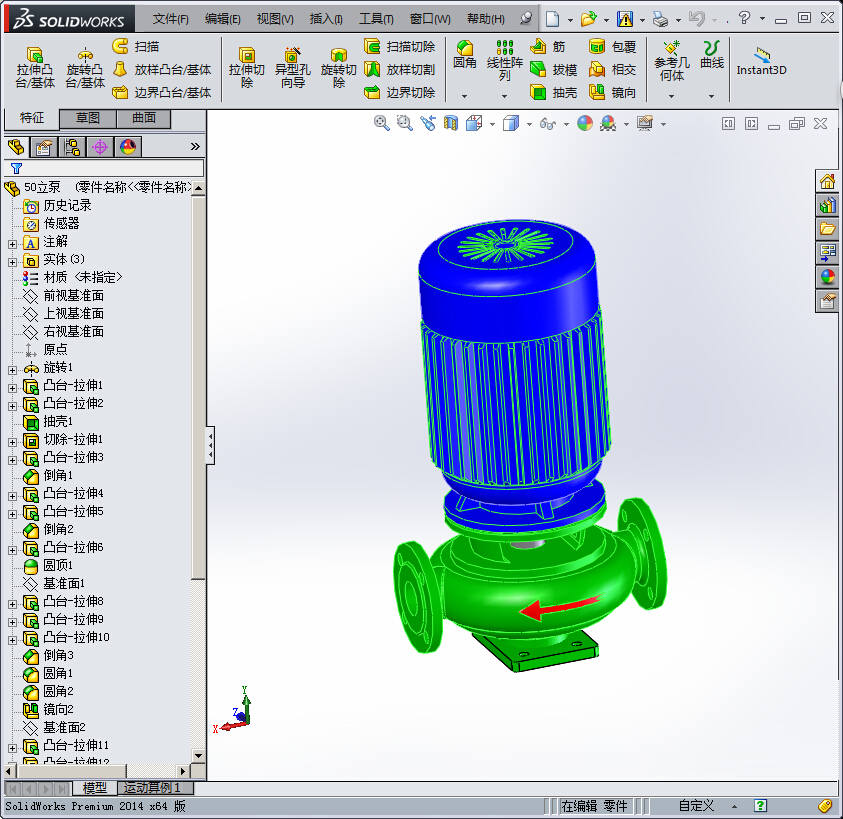Select Boundary Boss/Base (边界凸台/基体)
This screenshot has height=819, width=843.
pos(162,92)
